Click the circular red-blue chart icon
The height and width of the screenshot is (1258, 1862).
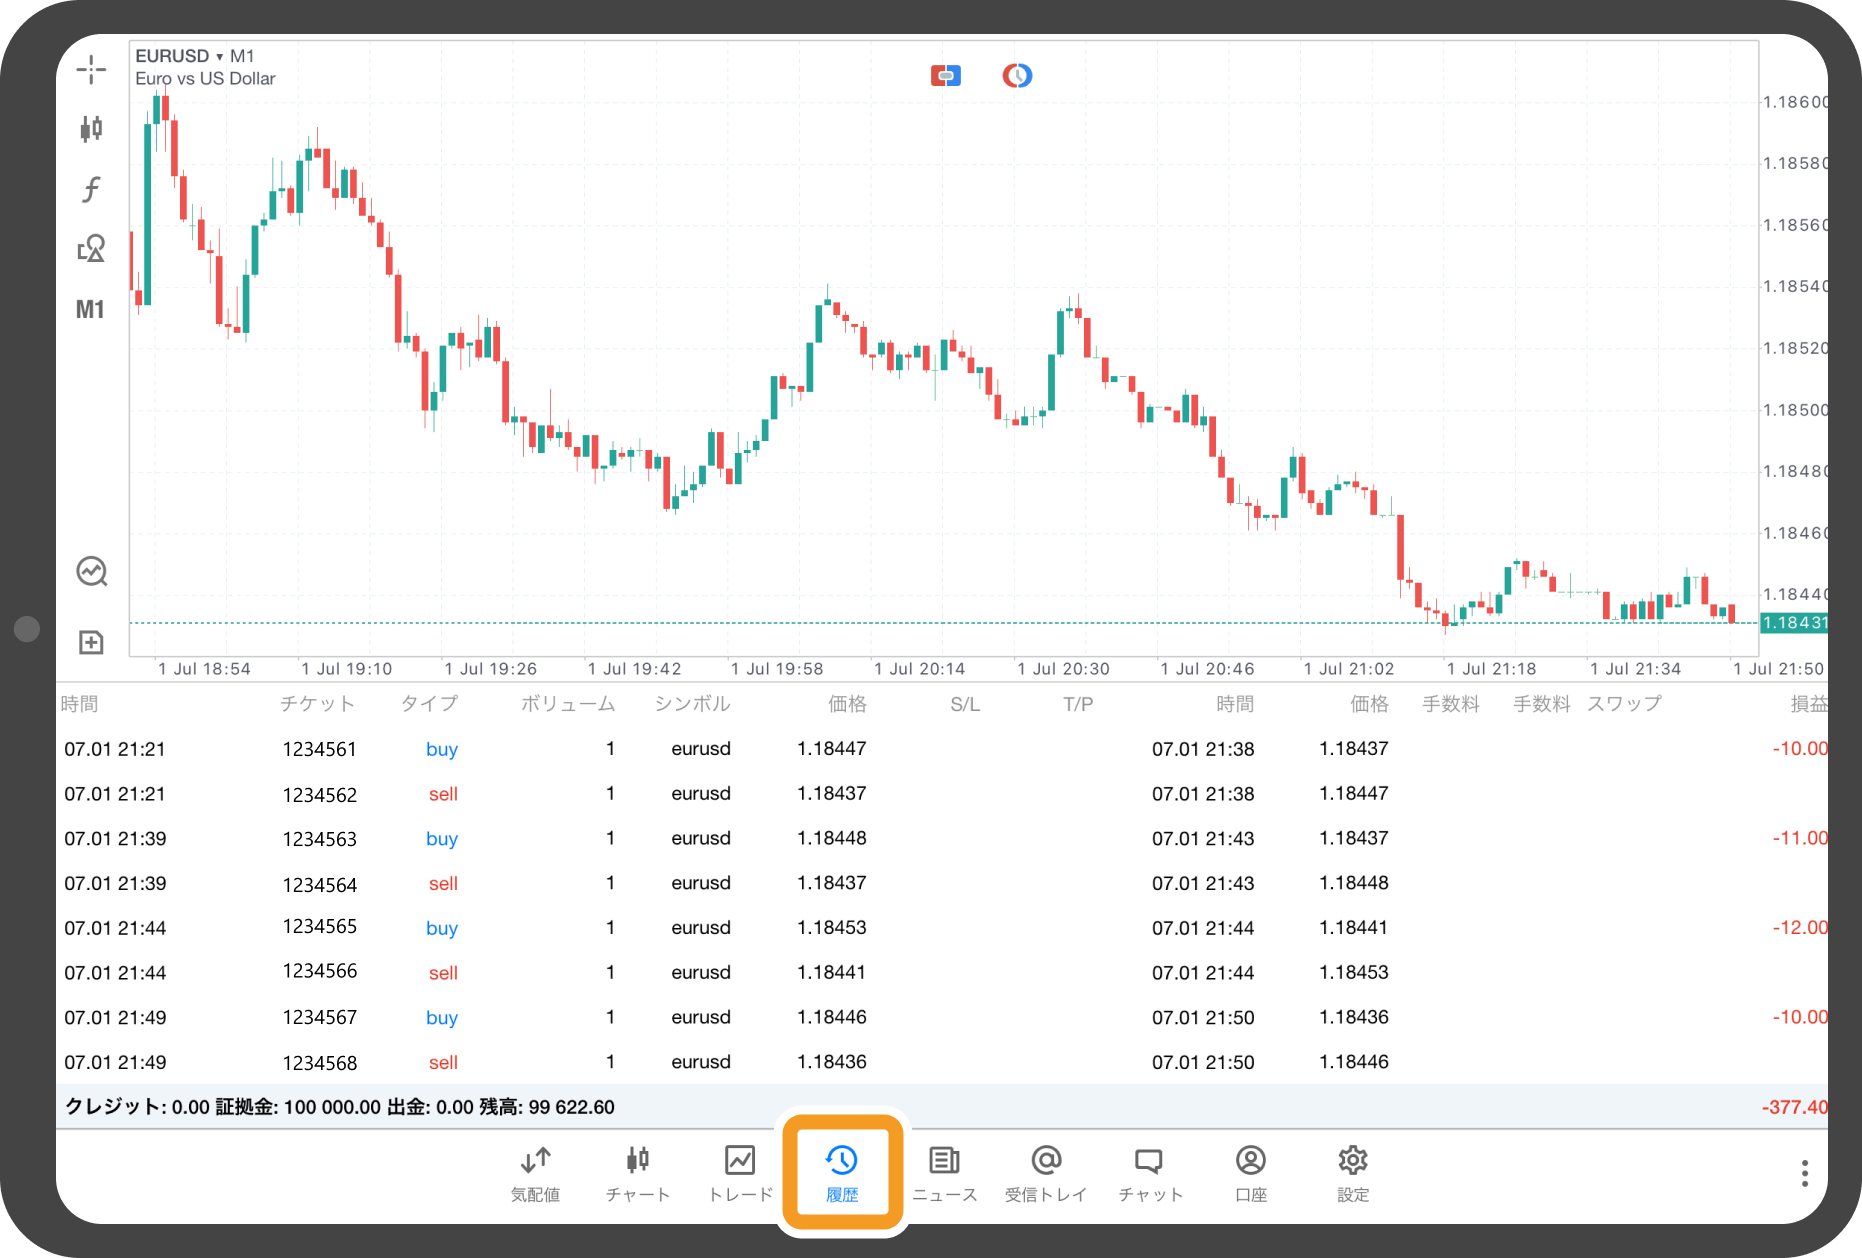click(x=1017, y=76)
